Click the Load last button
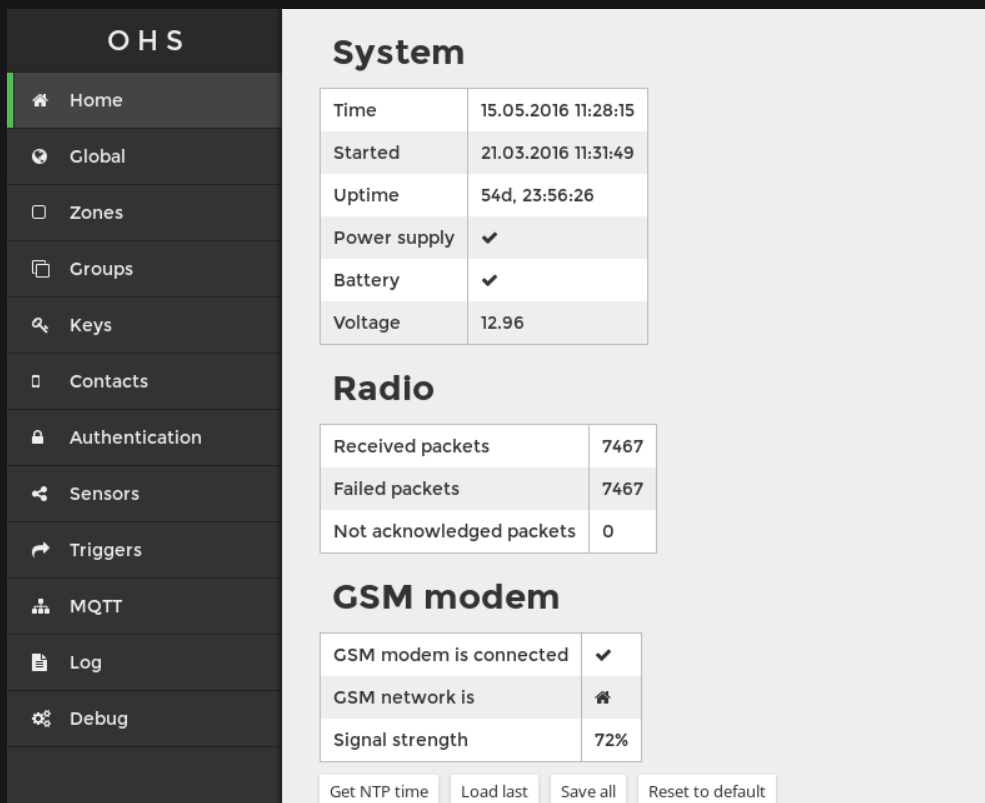The image size is (985, 803). pos(494,790)
